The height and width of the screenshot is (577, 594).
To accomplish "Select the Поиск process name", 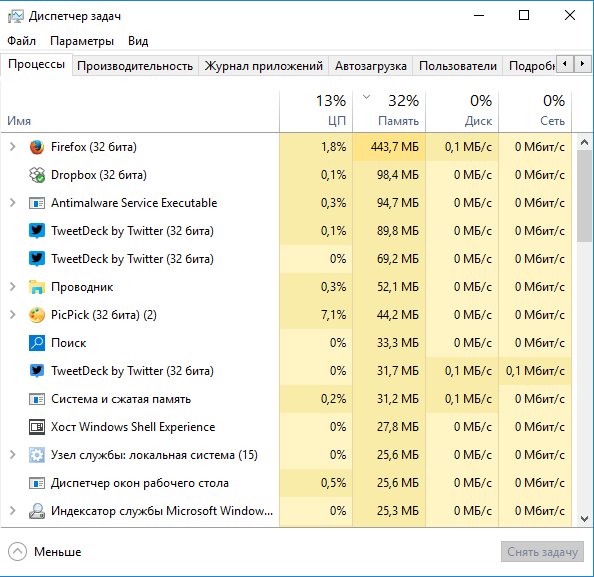I will 69,343.
